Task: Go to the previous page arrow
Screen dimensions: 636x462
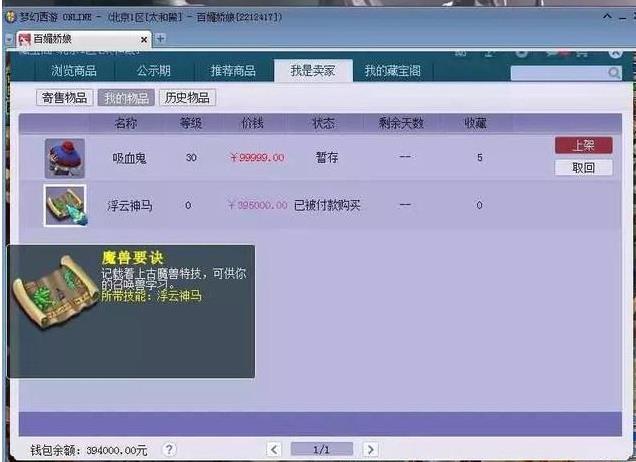Action: click(274, 449)
